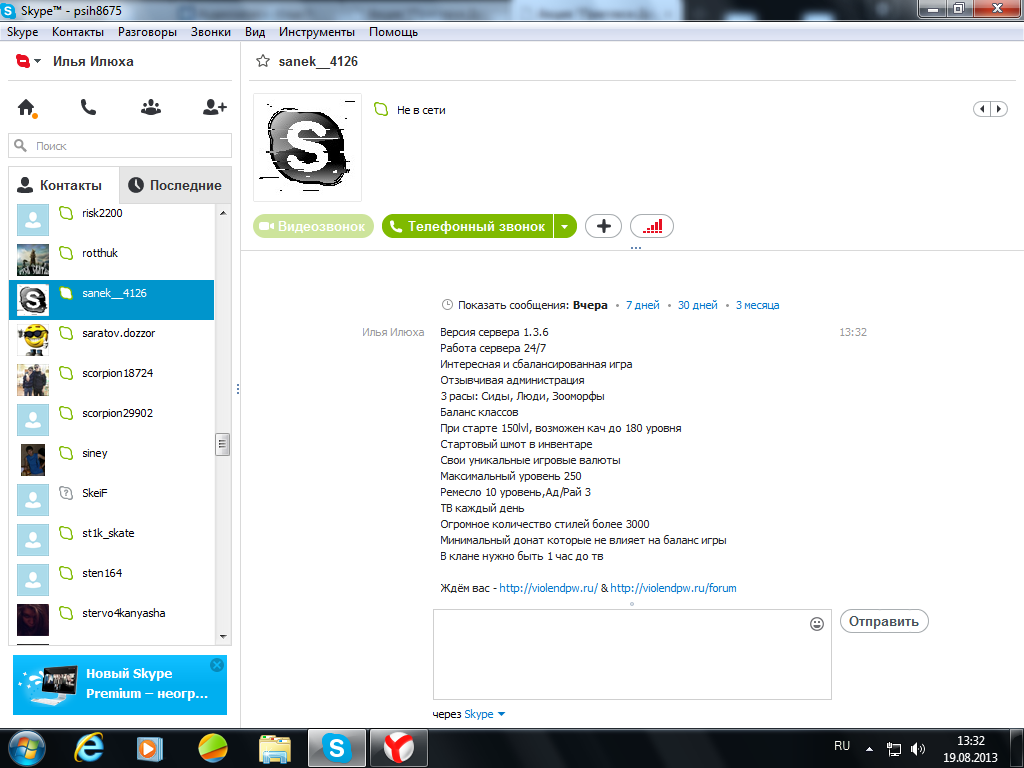Click the plus add button

pos(603,226)
